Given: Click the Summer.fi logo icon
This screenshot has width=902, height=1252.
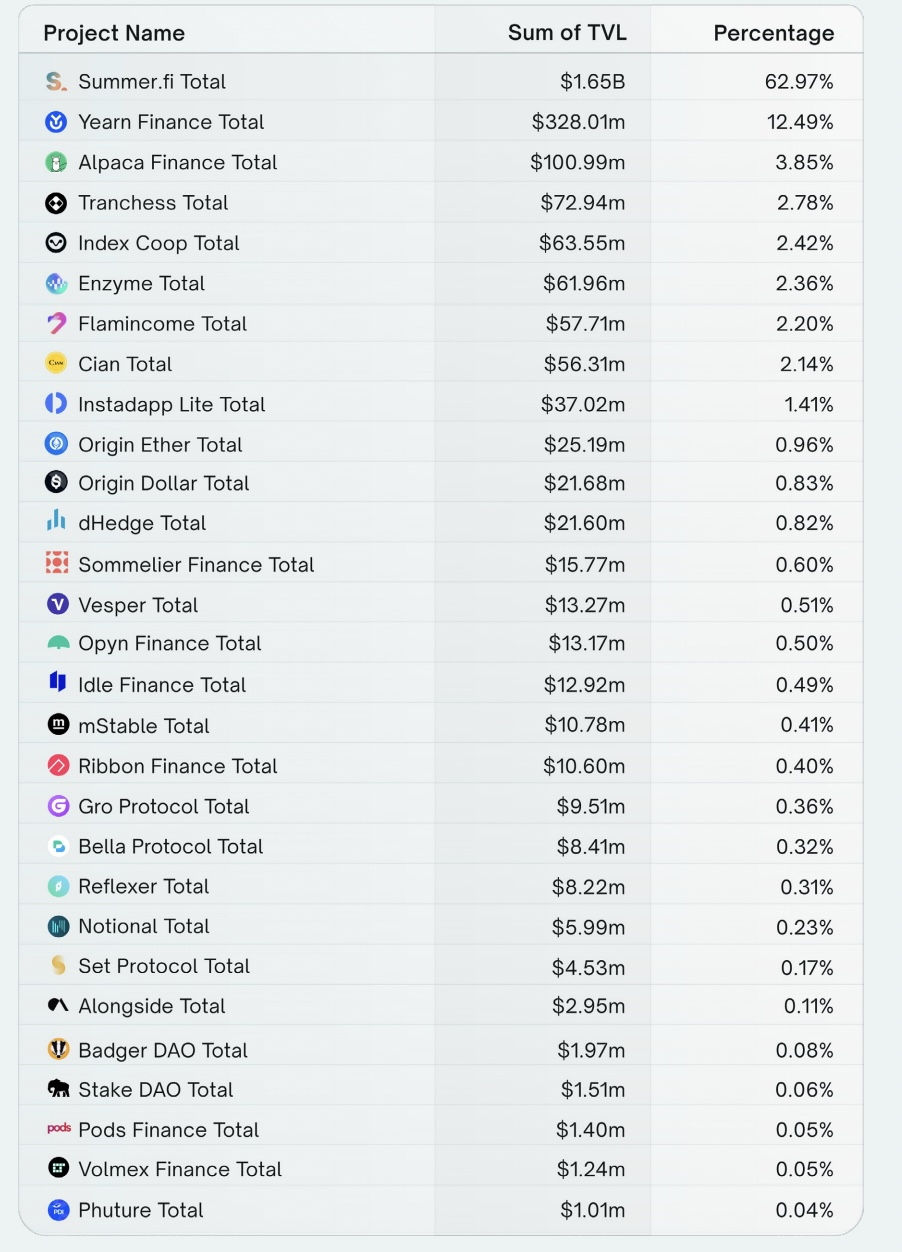Looking at the screenshot, I should coord(57,82).
